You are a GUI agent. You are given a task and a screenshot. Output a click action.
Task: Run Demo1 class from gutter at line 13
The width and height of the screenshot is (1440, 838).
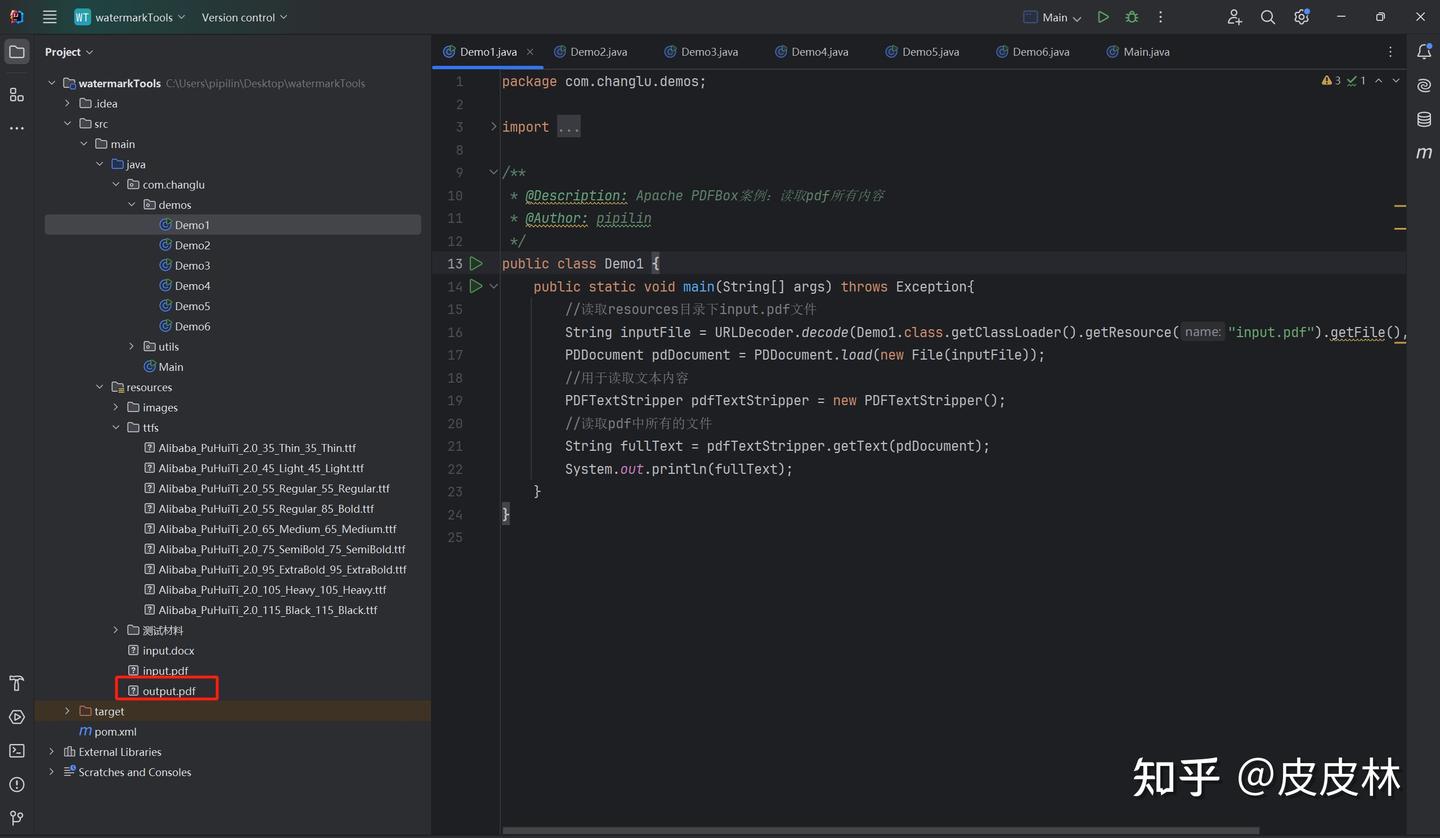[x=477, y=264]
